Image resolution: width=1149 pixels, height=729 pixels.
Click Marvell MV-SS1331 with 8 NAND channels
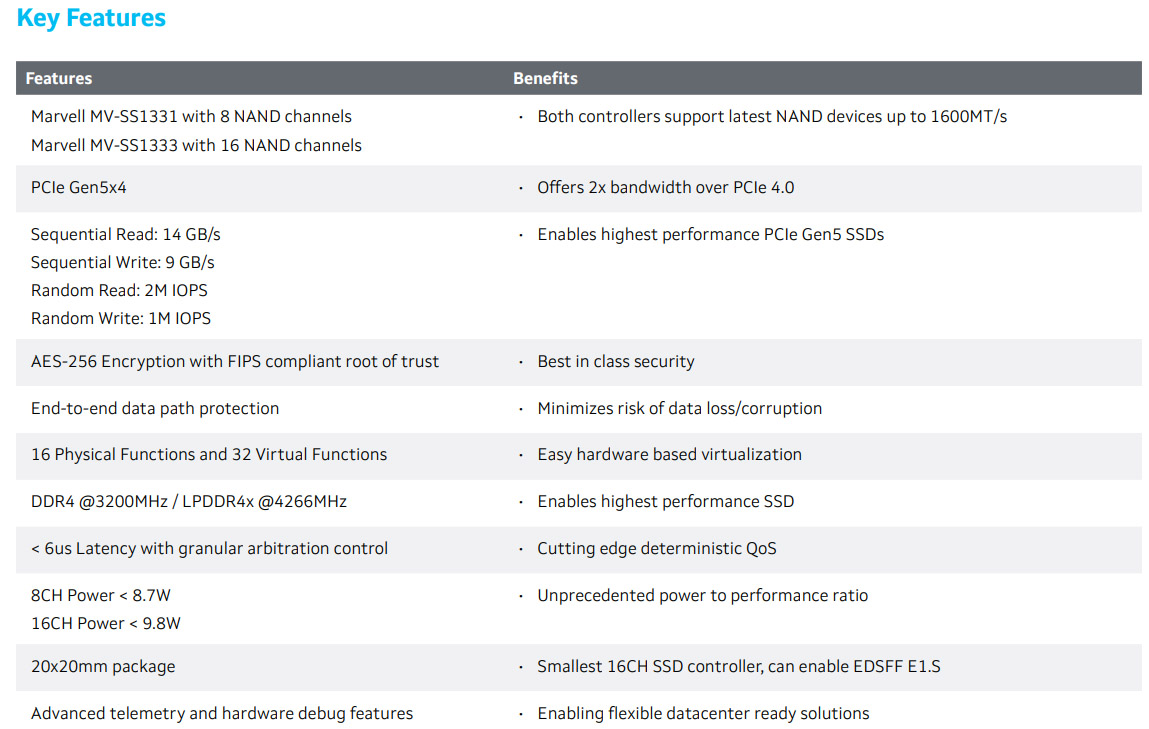pos(191,116)
